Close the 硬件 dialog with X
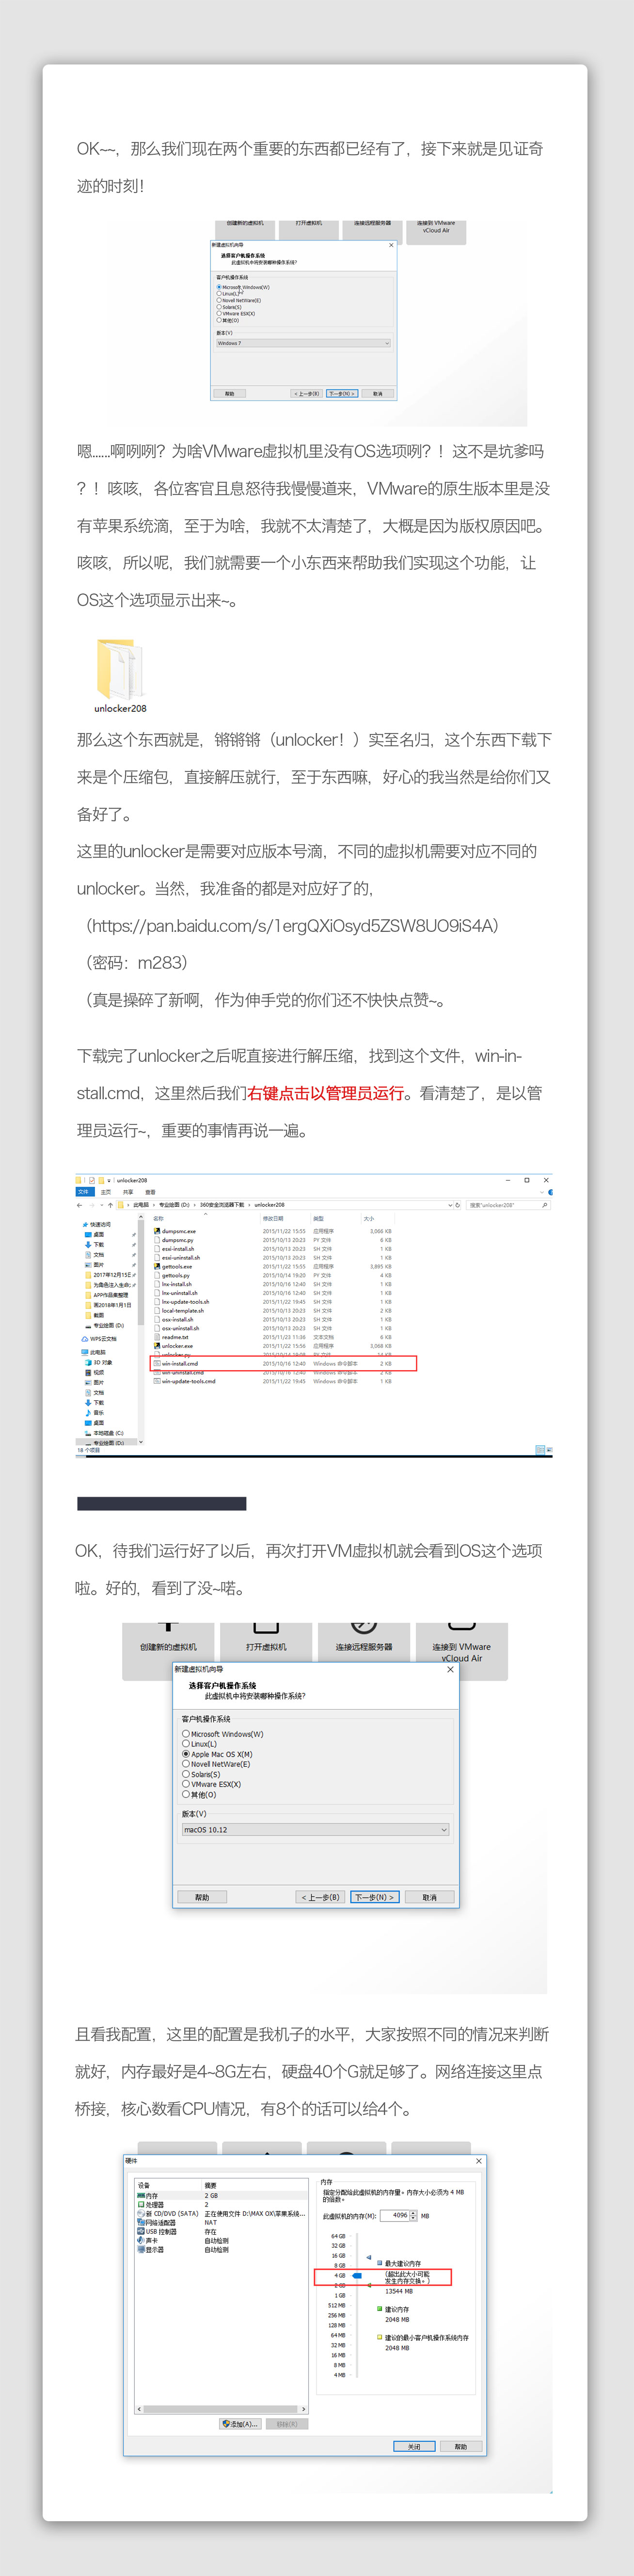The width and height of the screenshot is (634, 2576). coord(478,2160)
